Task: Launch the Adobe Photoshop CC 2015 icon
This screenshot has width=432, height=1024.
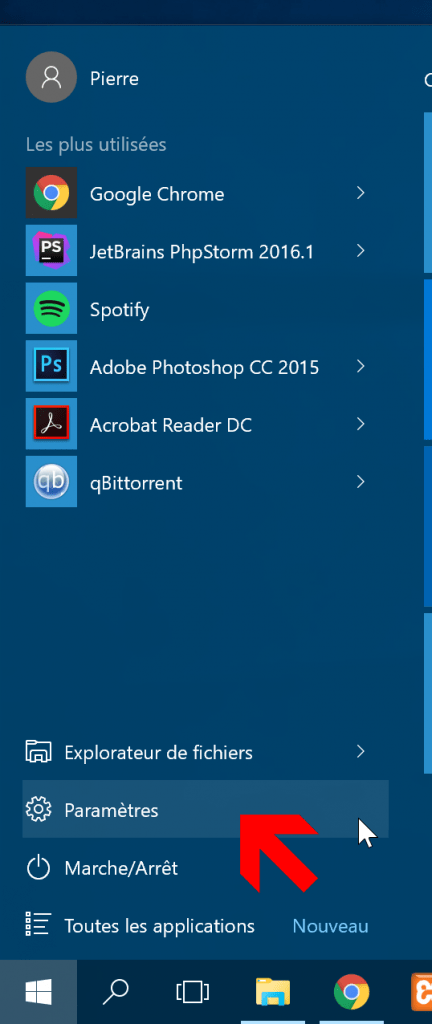Action: [x=51, y=366]
